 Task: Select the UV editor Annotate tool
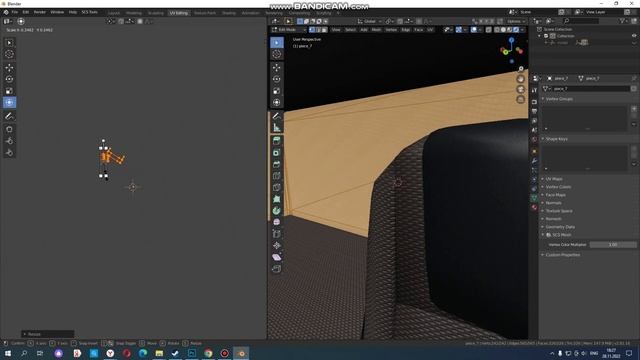tap(9, 116)
